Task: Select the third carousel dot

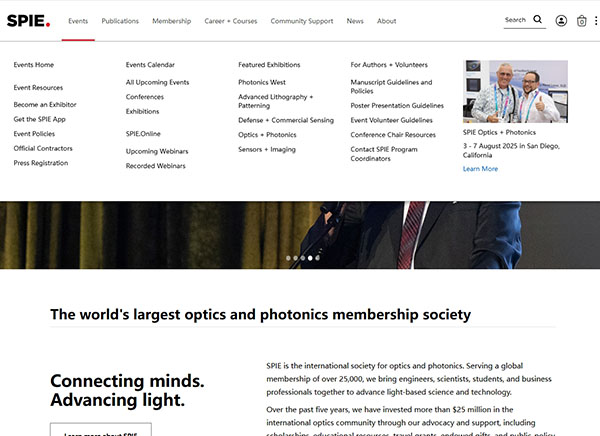Action: (x=303, y=258)
